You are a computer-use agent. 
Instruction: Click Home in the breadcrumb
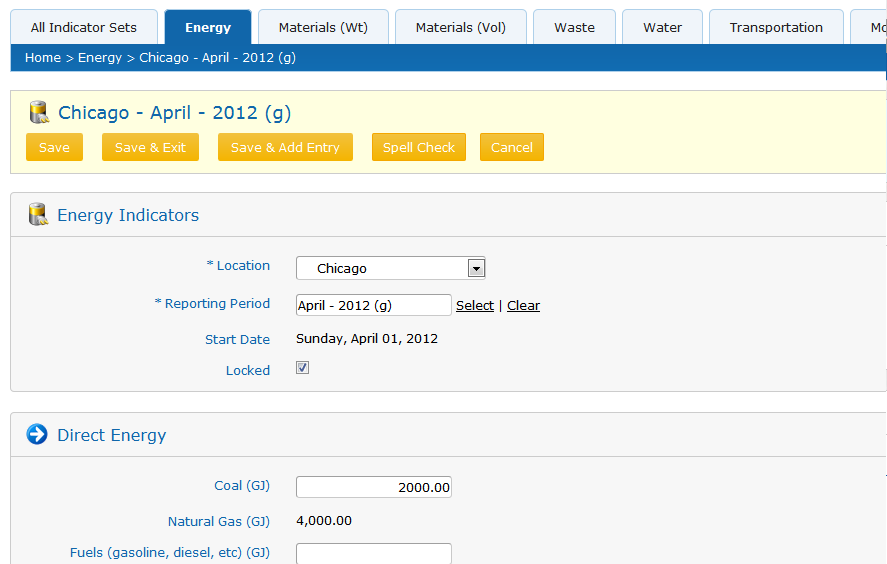click(x=43, y=58)
